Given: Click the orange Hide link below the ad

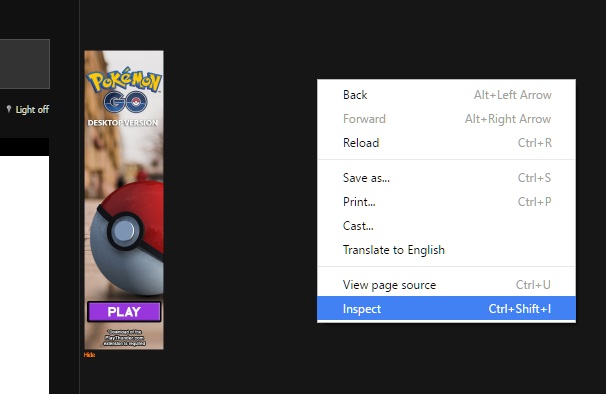Looking at the screenshot, I should [x=89, y=355].
